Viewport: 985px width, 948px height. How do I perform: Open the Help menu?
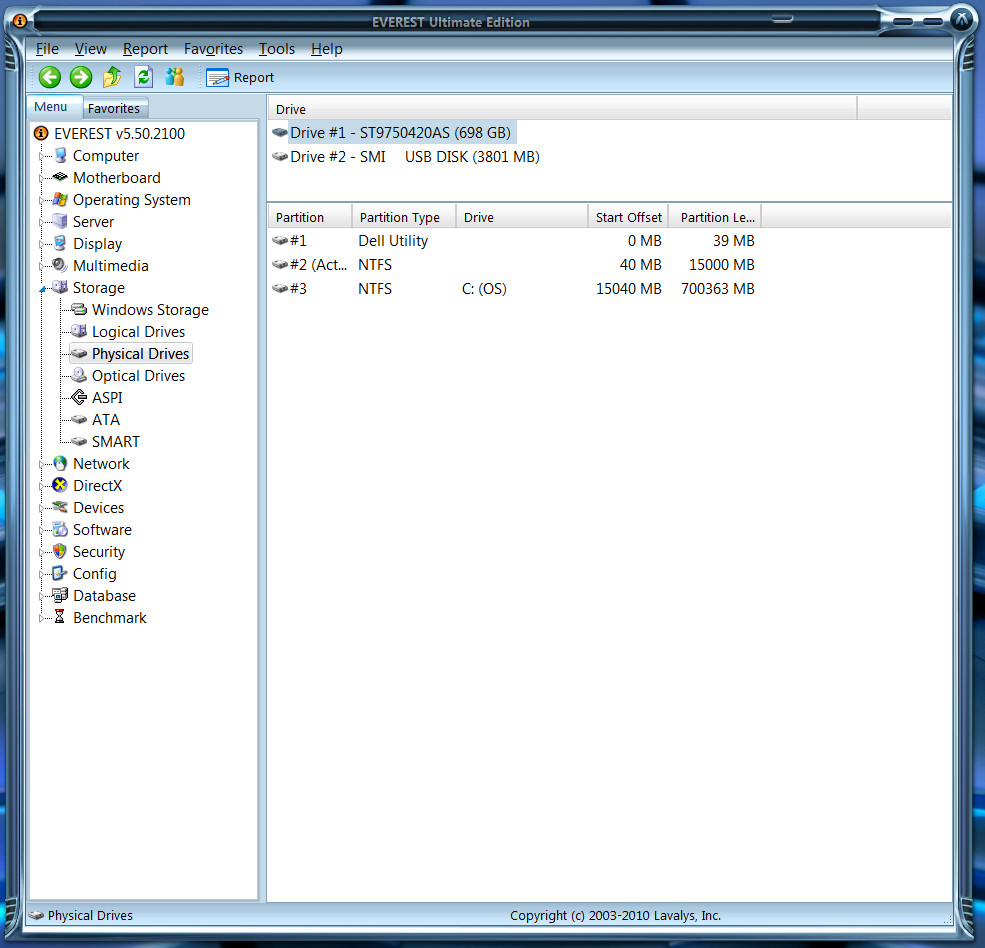(327, 49)
